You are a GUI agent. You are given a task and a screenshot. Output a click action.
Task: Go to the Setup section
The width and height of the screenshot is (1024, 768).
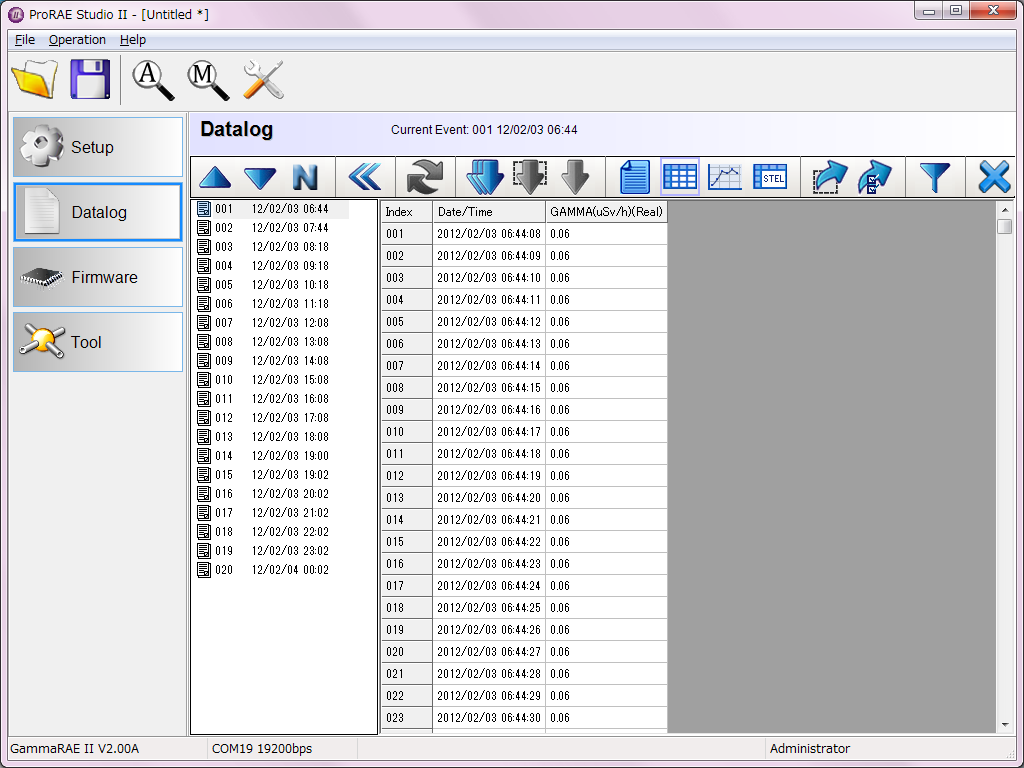(98, 147)
